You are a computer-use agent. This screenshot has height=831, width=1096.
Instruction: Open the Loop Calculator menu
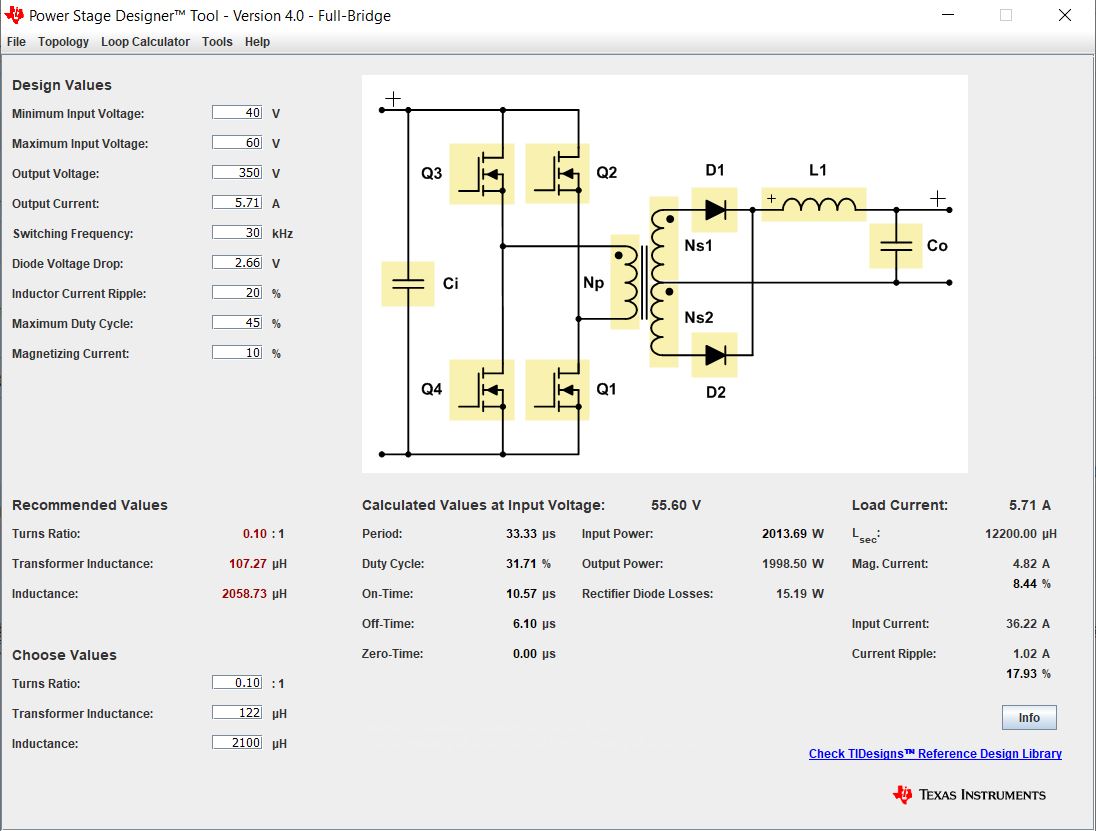tap(145, 42)
